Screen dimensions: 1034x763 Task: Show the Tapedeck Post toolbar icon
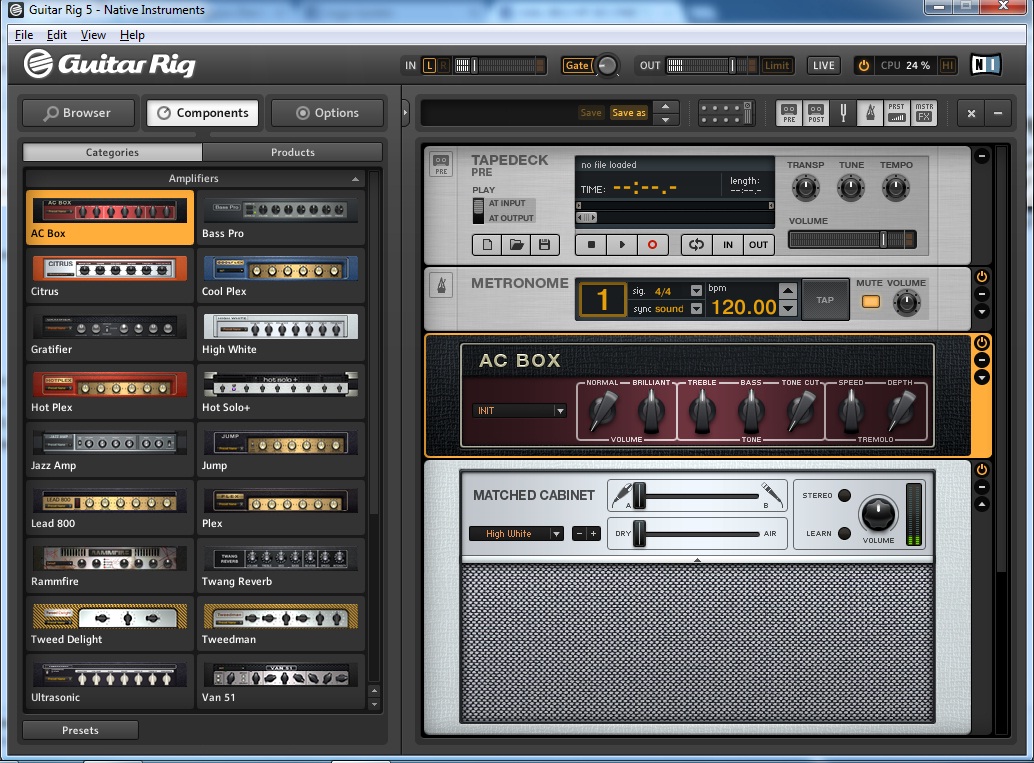(x=816, y=113)
